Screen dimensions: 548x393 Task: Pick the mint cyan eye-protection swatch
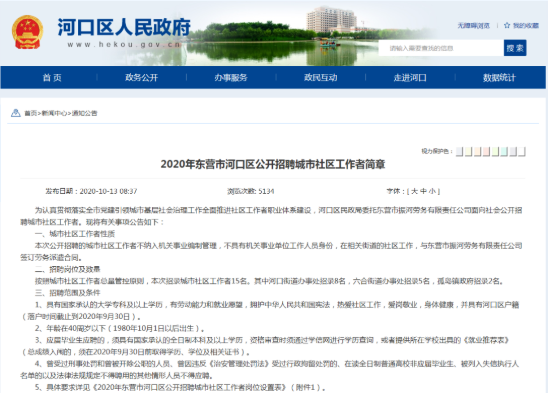pyautogui.click(x=504, y=151)
